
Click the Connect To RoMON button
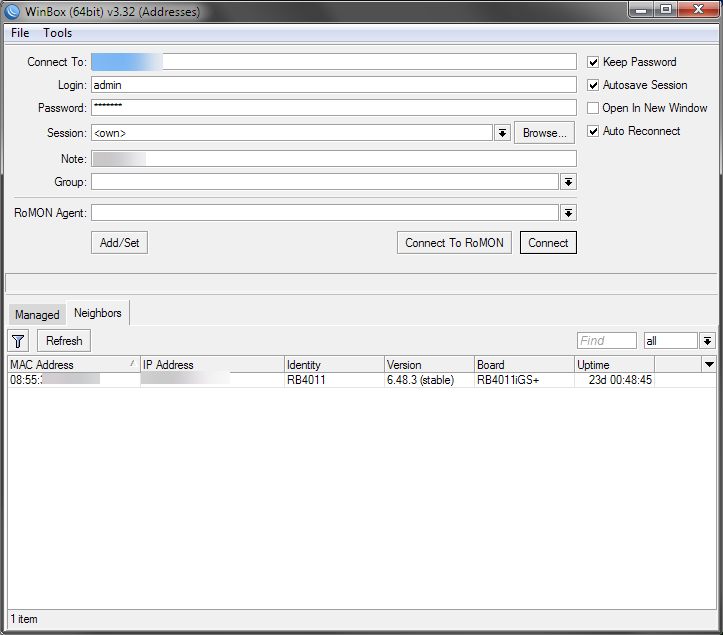(x=454, y=243)
